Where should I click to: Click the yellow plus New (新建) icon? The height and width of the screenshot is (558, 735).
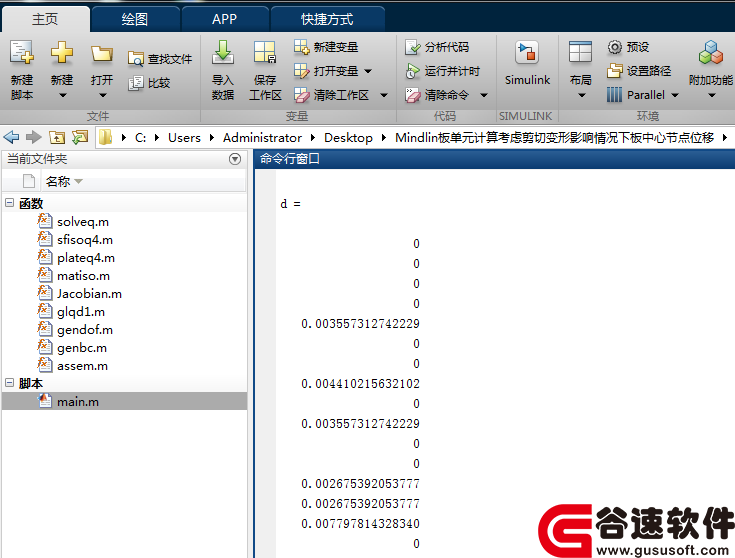tap(61, 52)
